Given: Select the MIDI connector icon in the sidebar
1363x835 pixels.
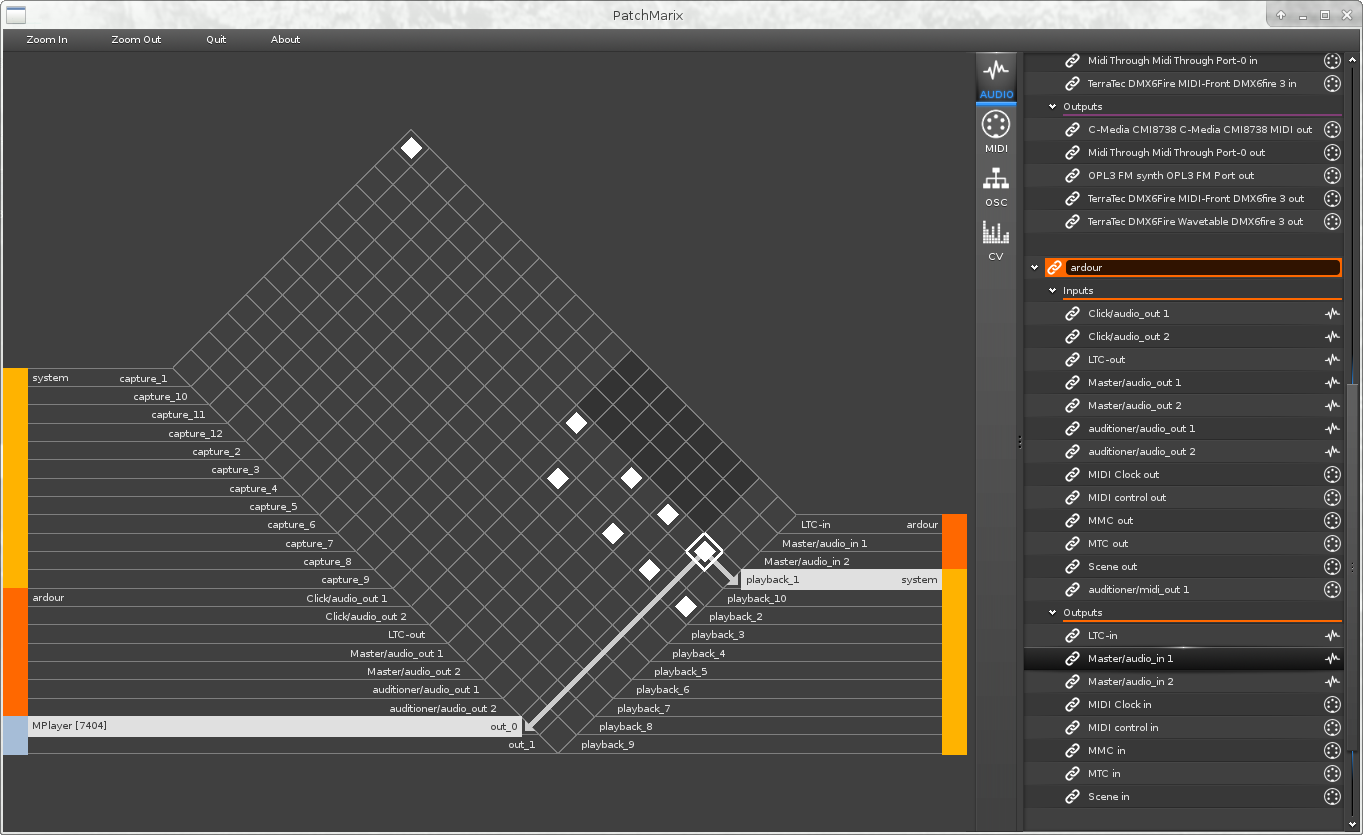Looking at the screenshot, I should tap(995, 131).
